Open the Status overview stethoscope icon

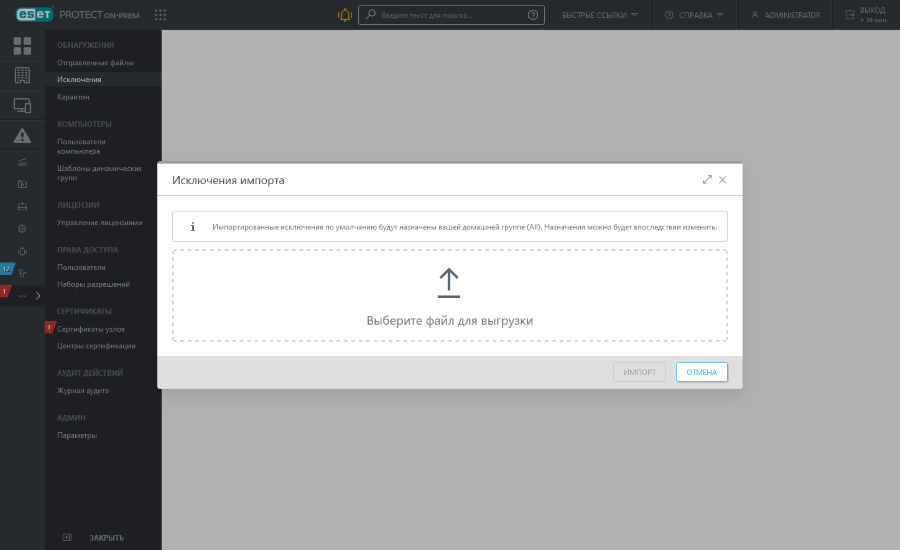(22, 273)
